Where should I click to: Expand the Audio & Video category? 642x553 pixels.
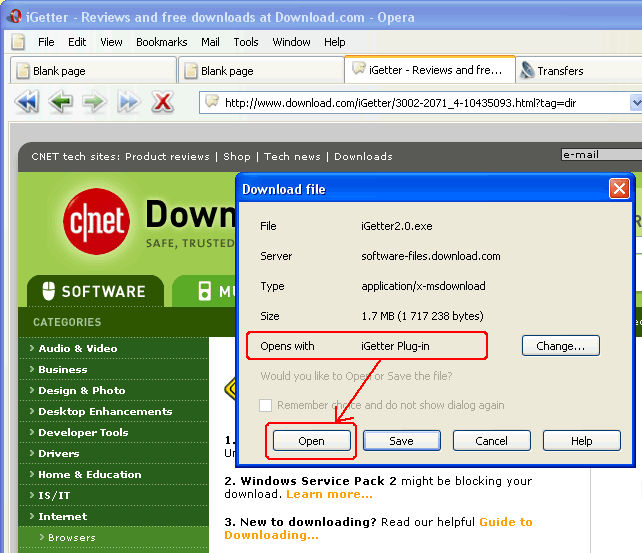[77, 348]
